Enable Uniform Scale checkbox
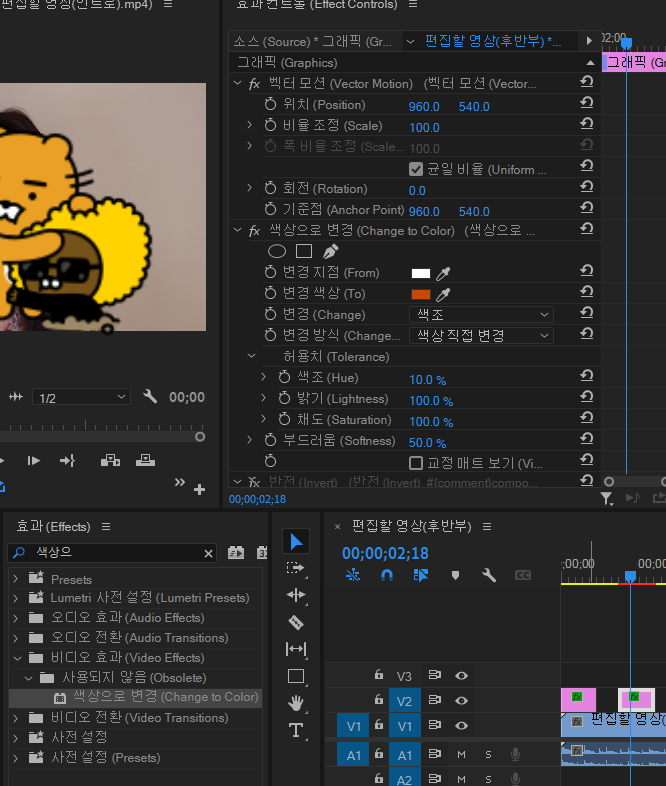Screen dimensions: 666x786 [x=416, y=169]
